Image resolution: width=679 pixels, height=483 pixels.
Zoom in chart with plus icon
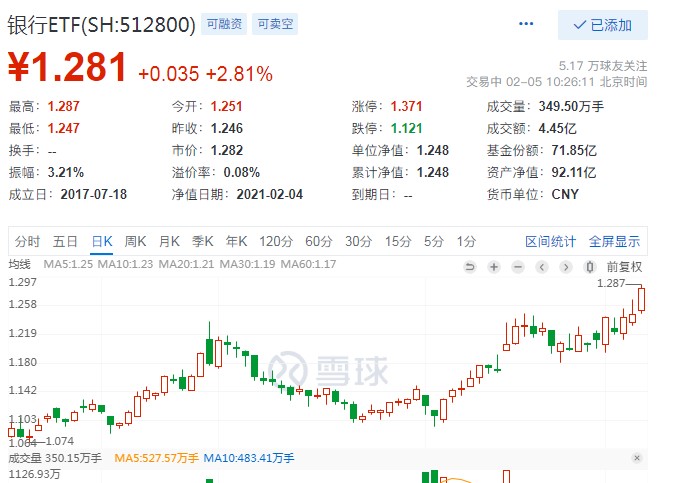(494, 267)
